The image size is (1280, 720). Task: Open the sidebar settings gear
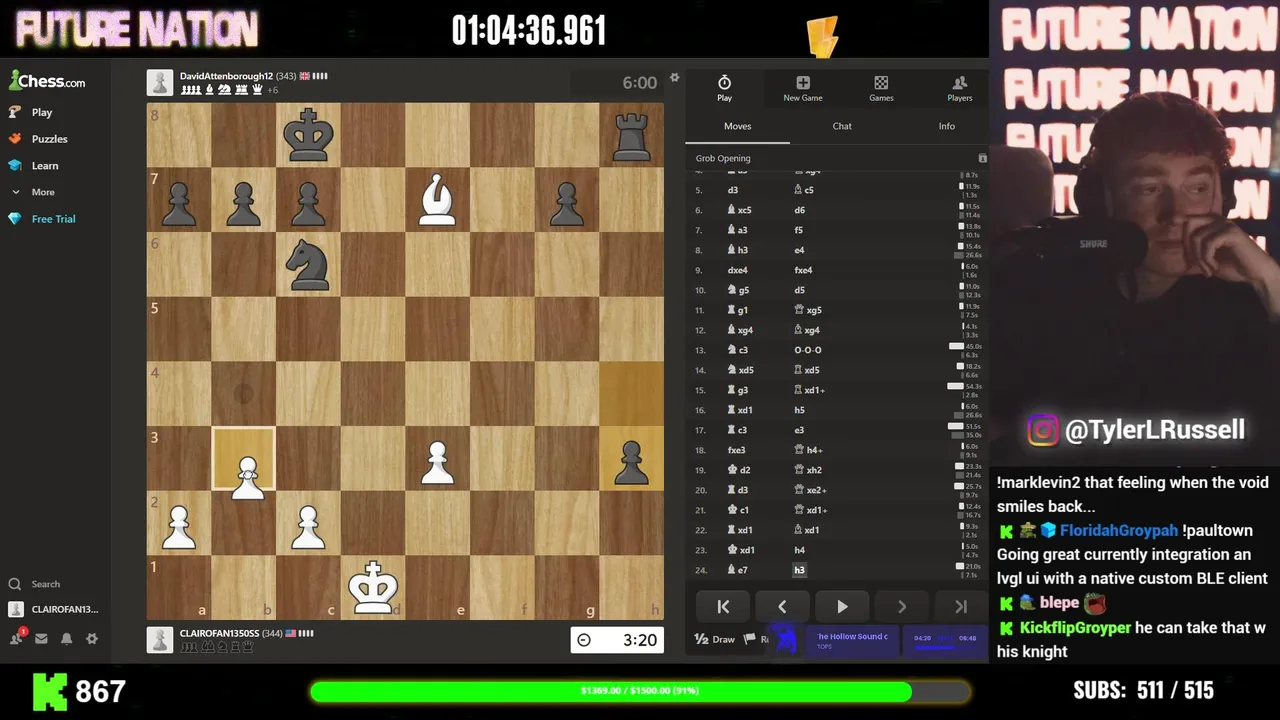(91, 638)
